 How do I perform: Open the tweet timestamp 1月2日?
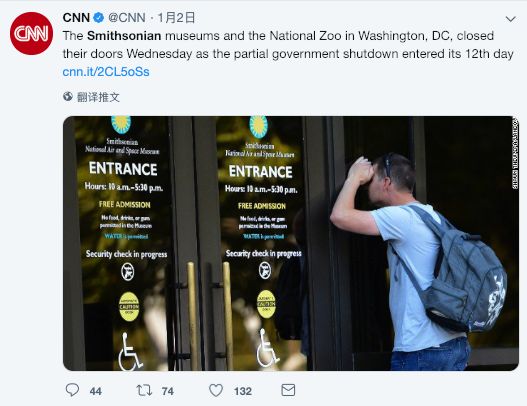pos(176,17)
